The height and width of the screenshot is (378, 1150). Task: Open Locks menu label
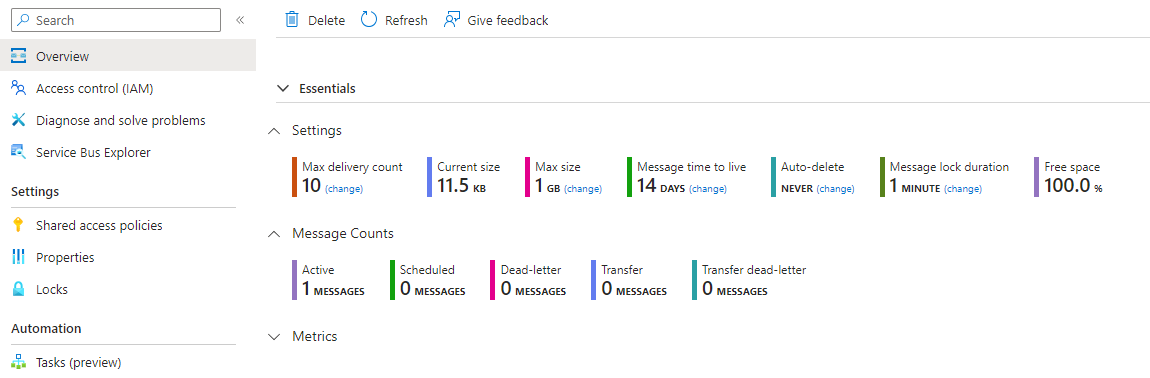click(52, 290)
